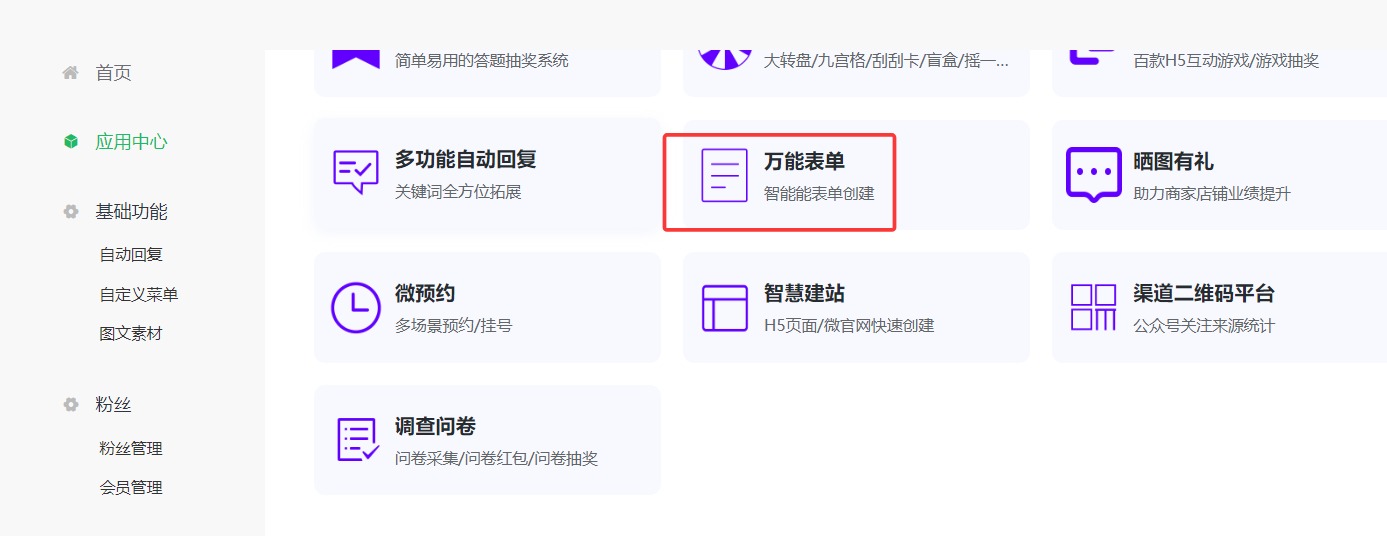Viewport: 1387px width, 536px height.
Task: Click the 多功能自动回复 chat-check icon
Action: pyautogui.click(x=355, y=173)
